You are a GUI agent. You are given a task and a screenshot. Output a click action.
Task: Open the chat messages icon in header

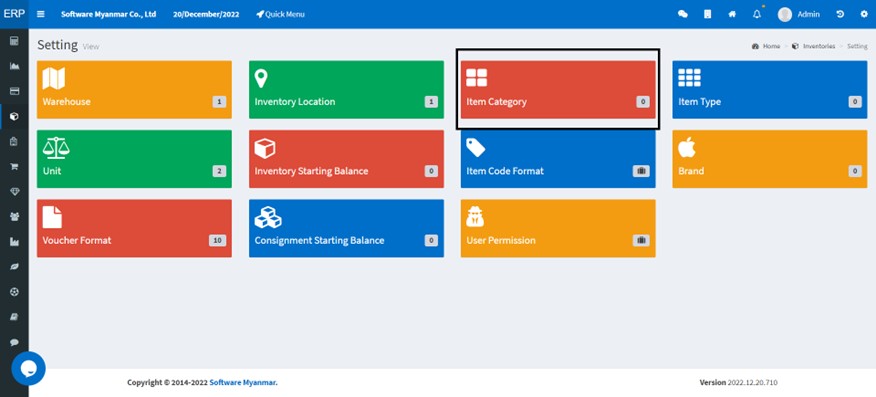683,15
